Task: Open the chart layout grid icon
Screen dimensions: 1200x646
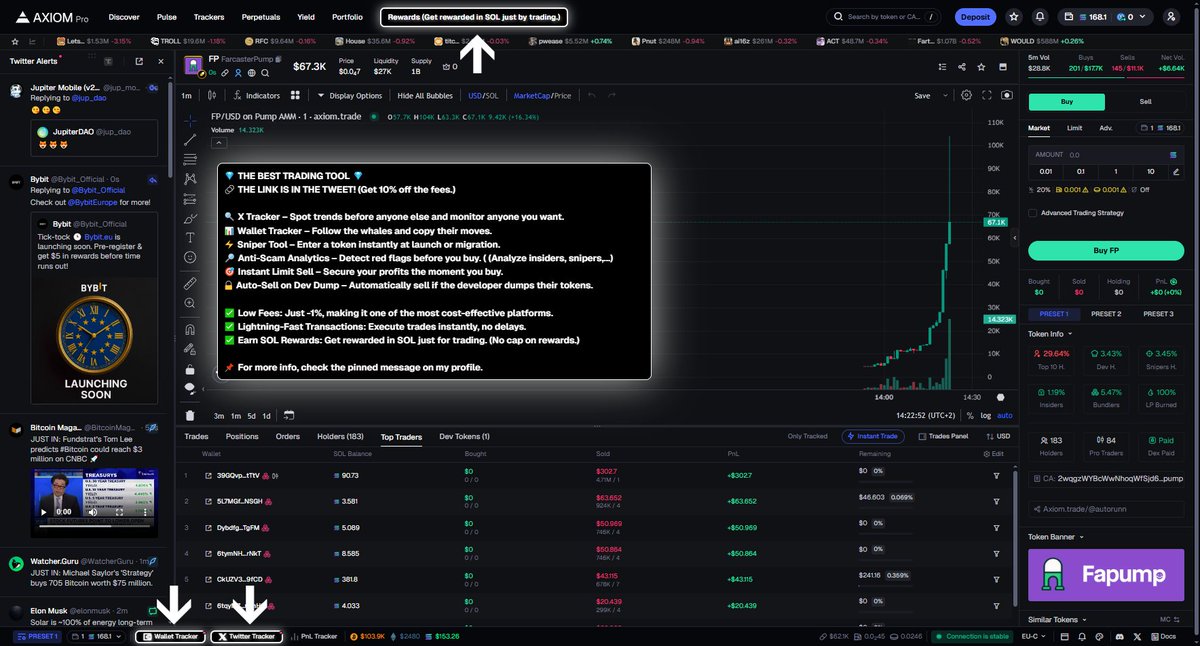Action: tap(295, 95)
